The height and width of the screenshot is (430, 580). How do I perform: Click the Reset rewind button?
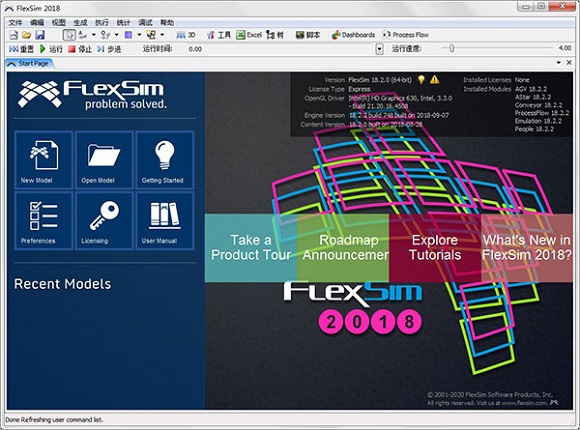click(x=21, y=49)
